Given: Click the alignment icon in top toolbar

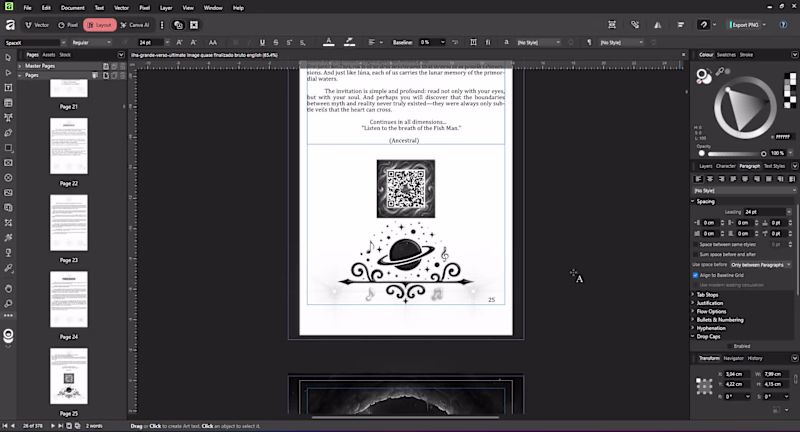Looking at the screenshot, I should (x=681, y=25).
